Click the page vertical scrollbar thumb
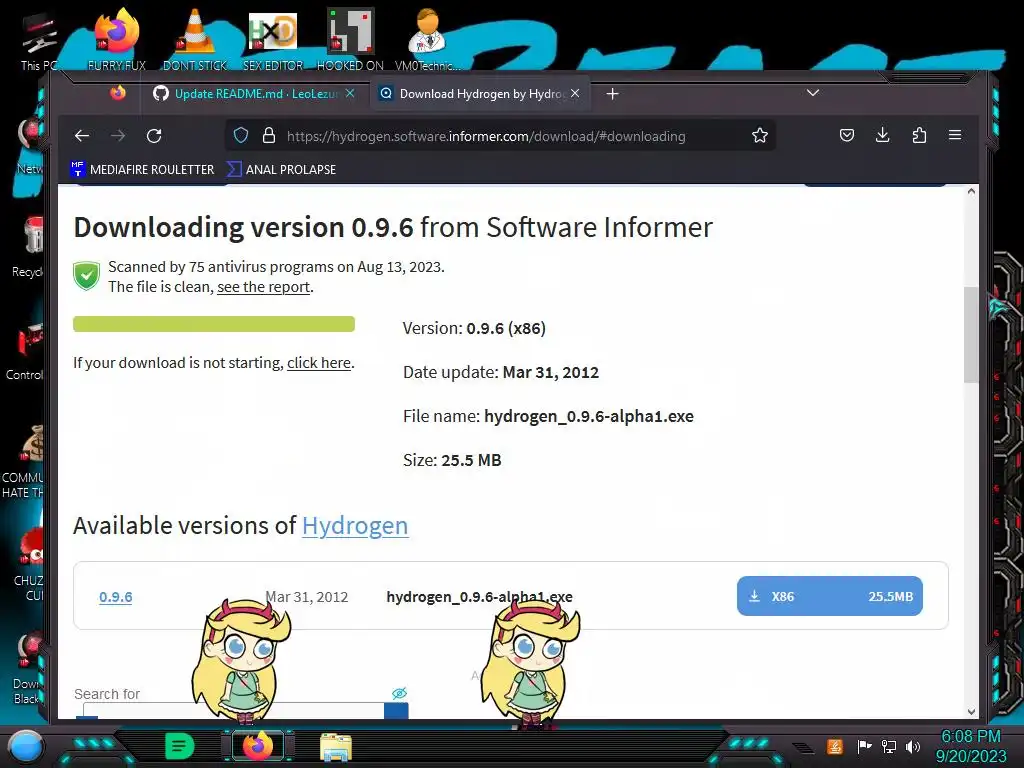The height and width of the screenshot is (768, 1024). 971,334
